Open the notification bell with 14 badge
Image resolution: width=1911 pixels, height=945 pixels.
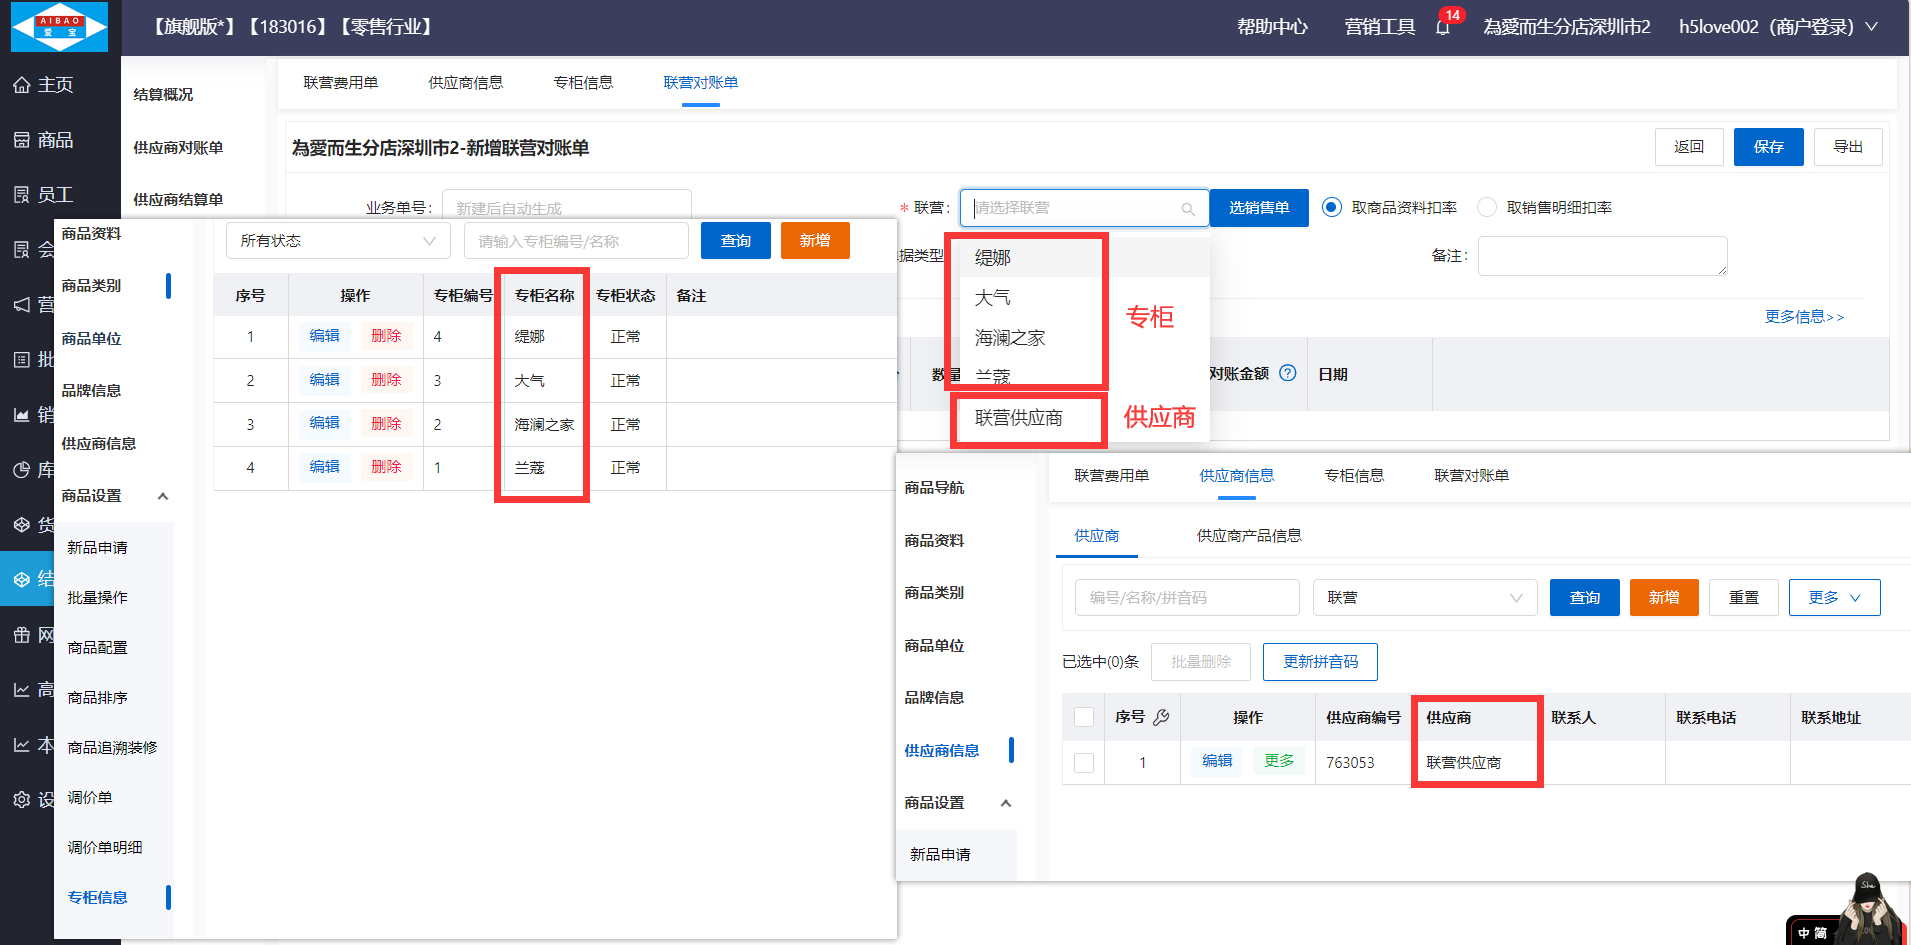click(1443, 27)
